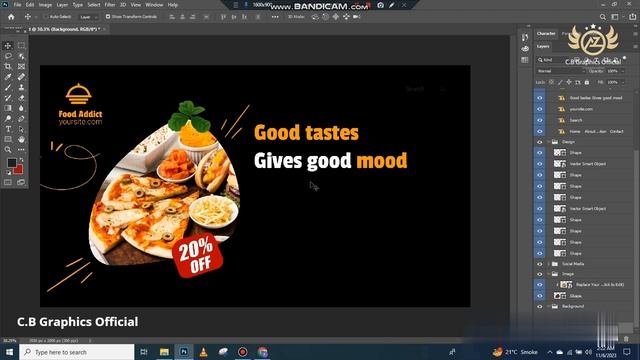Viewport: 640px width, 360px height.
Task: Click the Windows taskbar search box
Action: [x=77, y=352]
